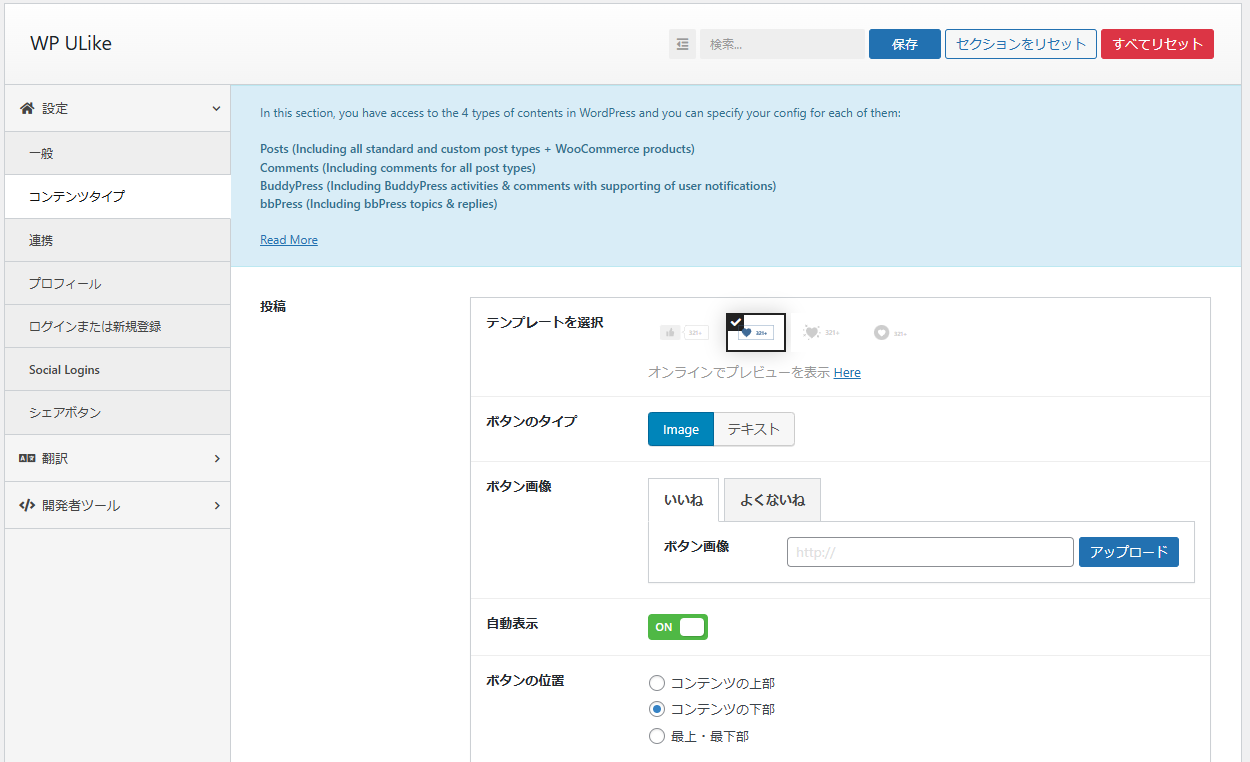Select the thumbs-up like template

click(x=684, y=332)
